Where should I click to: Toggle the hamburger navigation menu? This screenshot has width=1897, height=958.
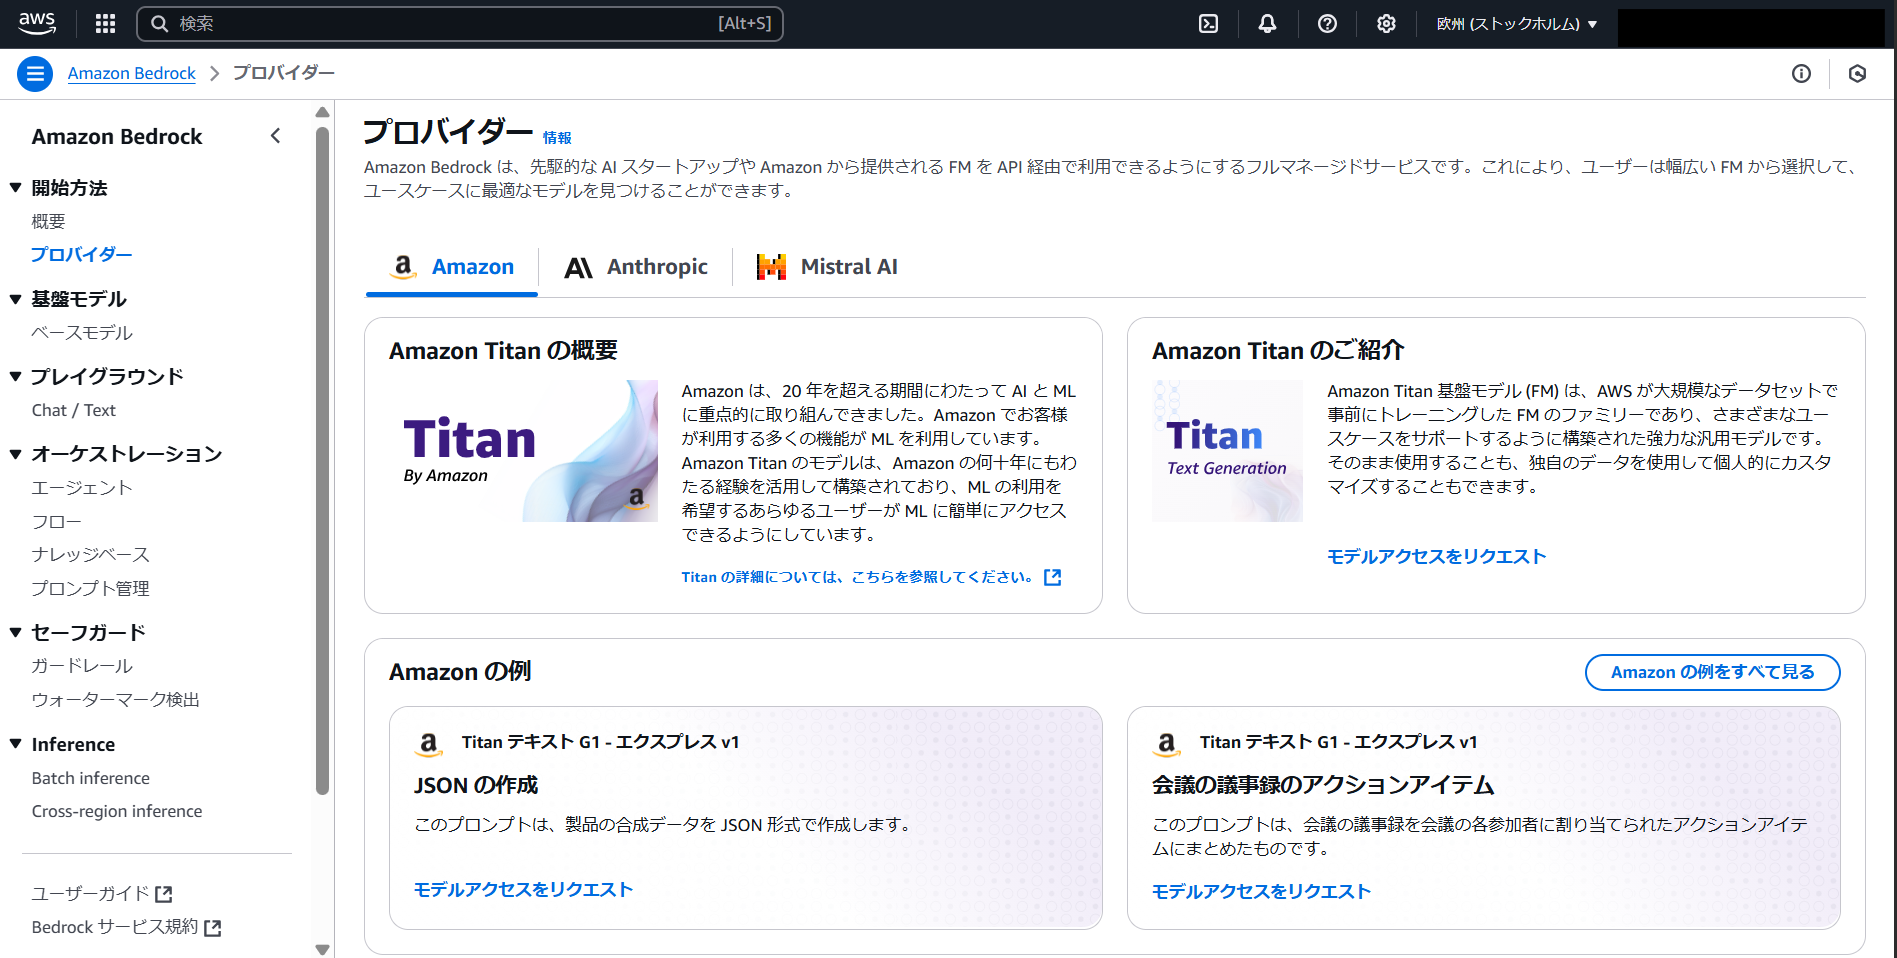pyautogui.click(x=35, y=73)
